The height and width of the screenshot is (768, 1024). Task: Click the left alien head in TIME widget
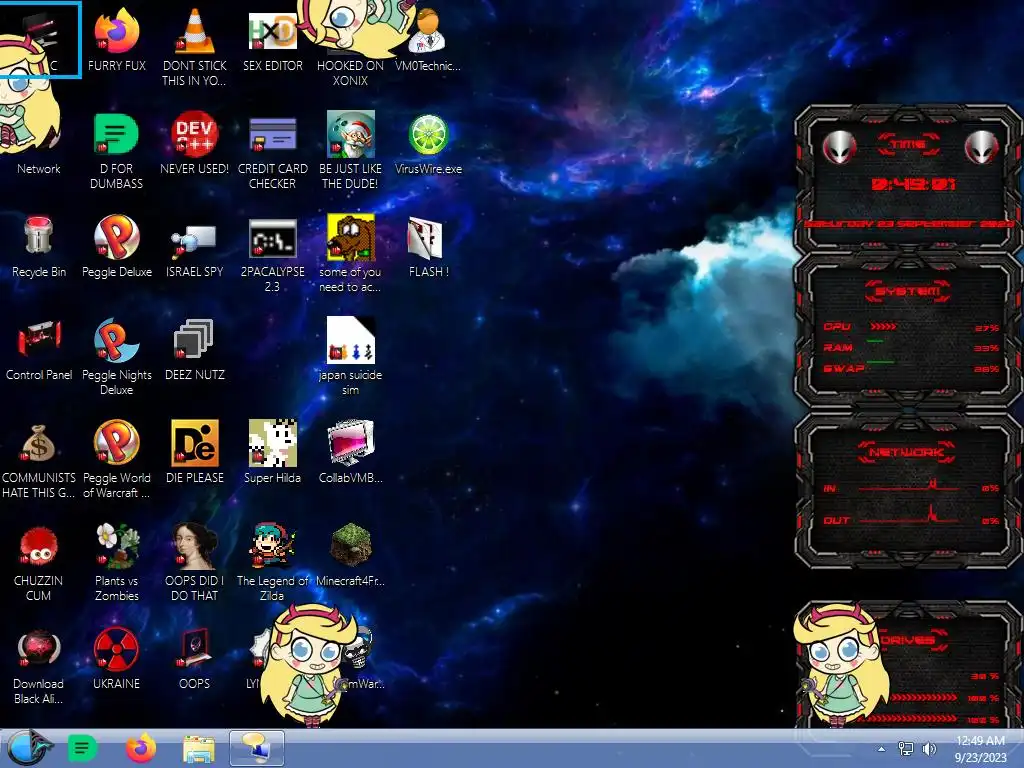(x=839, y=148)
